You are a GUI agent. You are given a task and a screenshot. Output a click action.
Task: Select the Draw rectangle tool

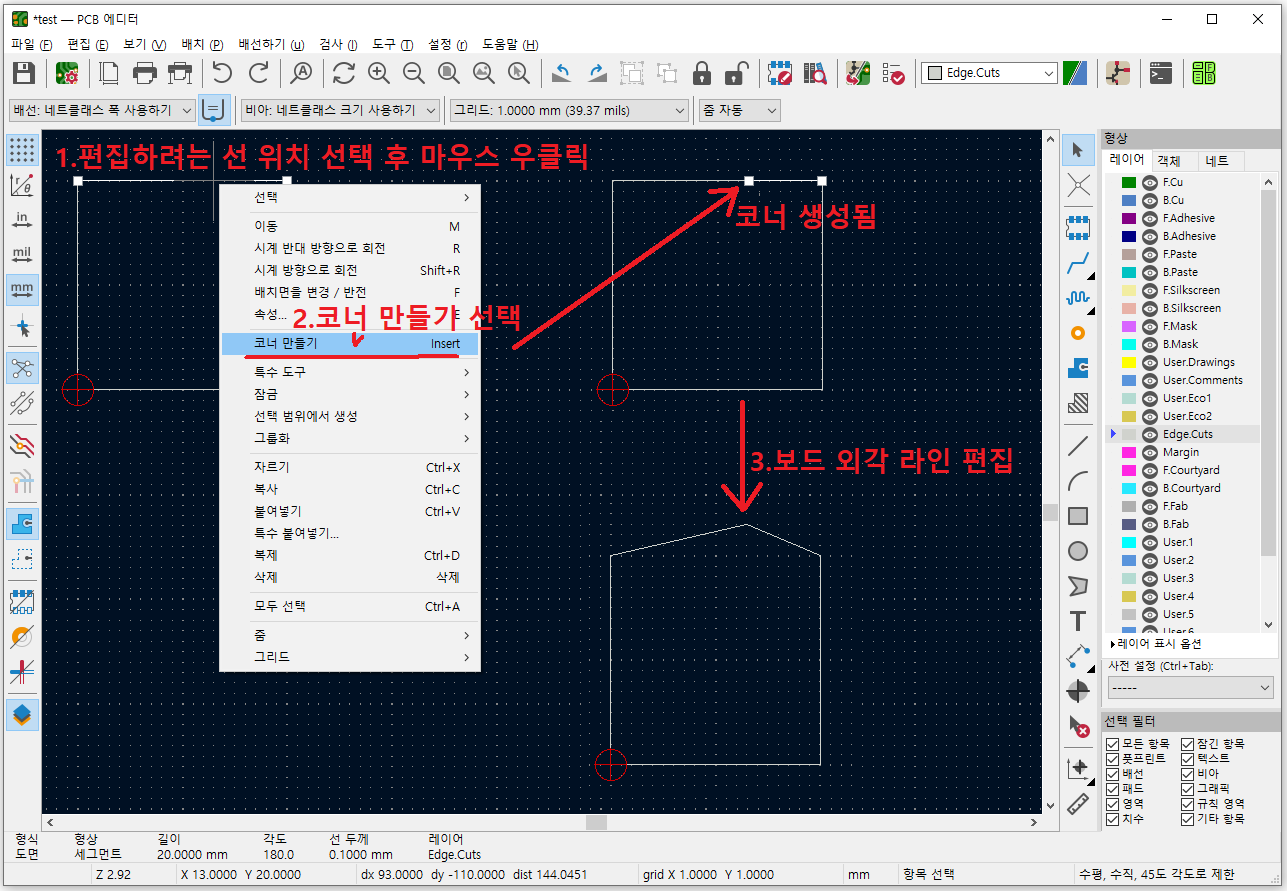1078,516
